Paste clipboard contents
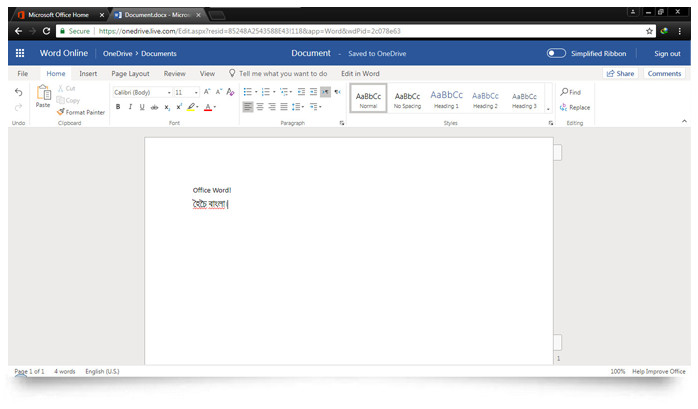The image size is (698, 409). 43,96
